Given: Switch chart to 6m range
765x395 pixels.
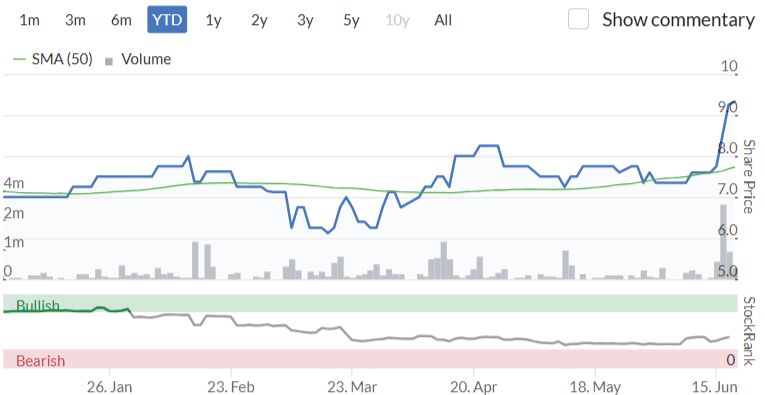Looking at the screenshot, I should click(x=121, y=20).
